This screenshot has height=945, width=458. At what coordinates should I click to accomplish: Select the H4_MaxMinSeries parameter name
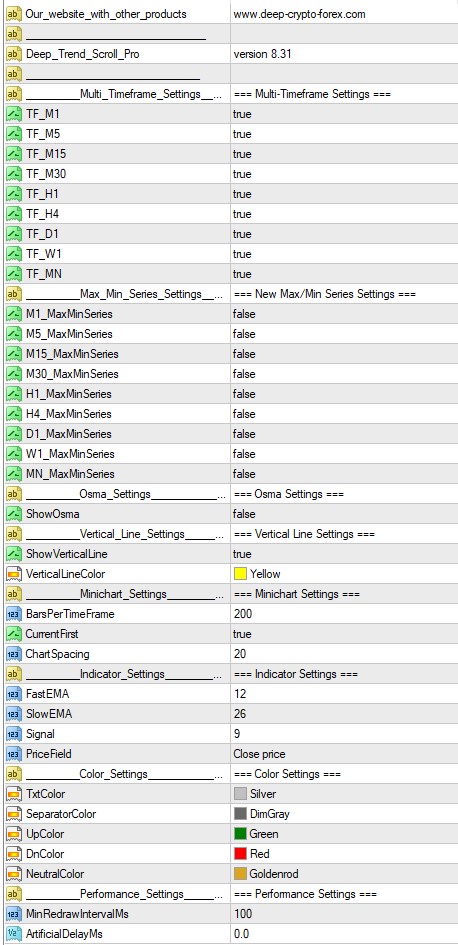69,414
